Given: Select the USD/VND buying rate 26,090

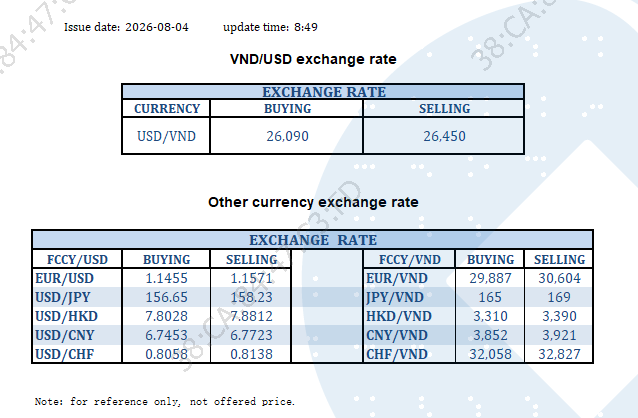Looking at the screenshot, I should 287,136.
